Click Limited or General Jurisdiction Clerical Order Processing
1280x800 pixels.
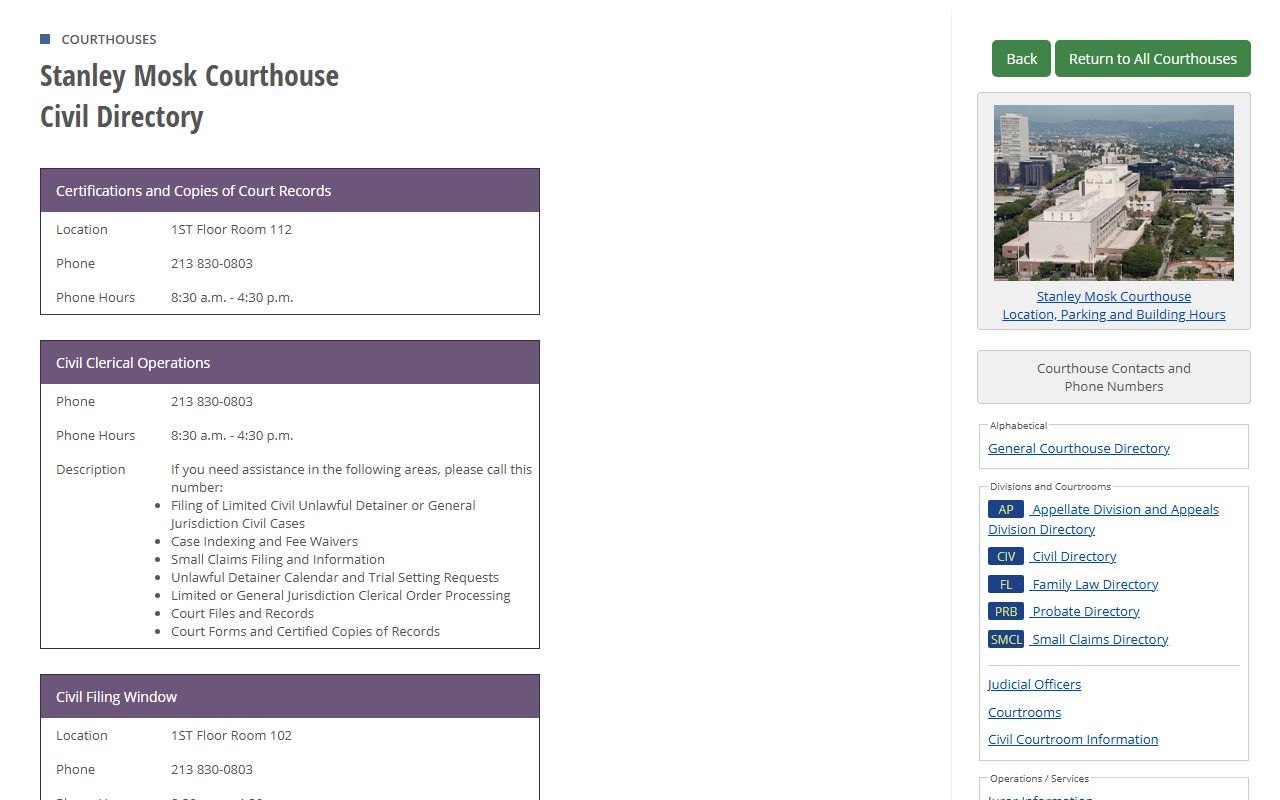pyautogui.click(x=341, y=595)
